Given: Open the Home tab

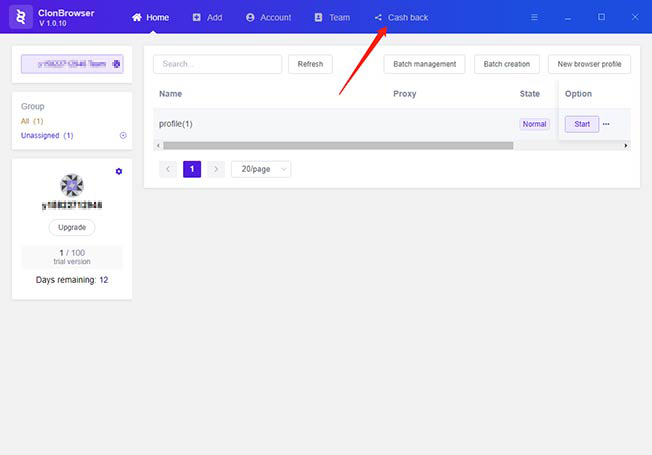Looking at the screenshot, I should tap(151, 17).
